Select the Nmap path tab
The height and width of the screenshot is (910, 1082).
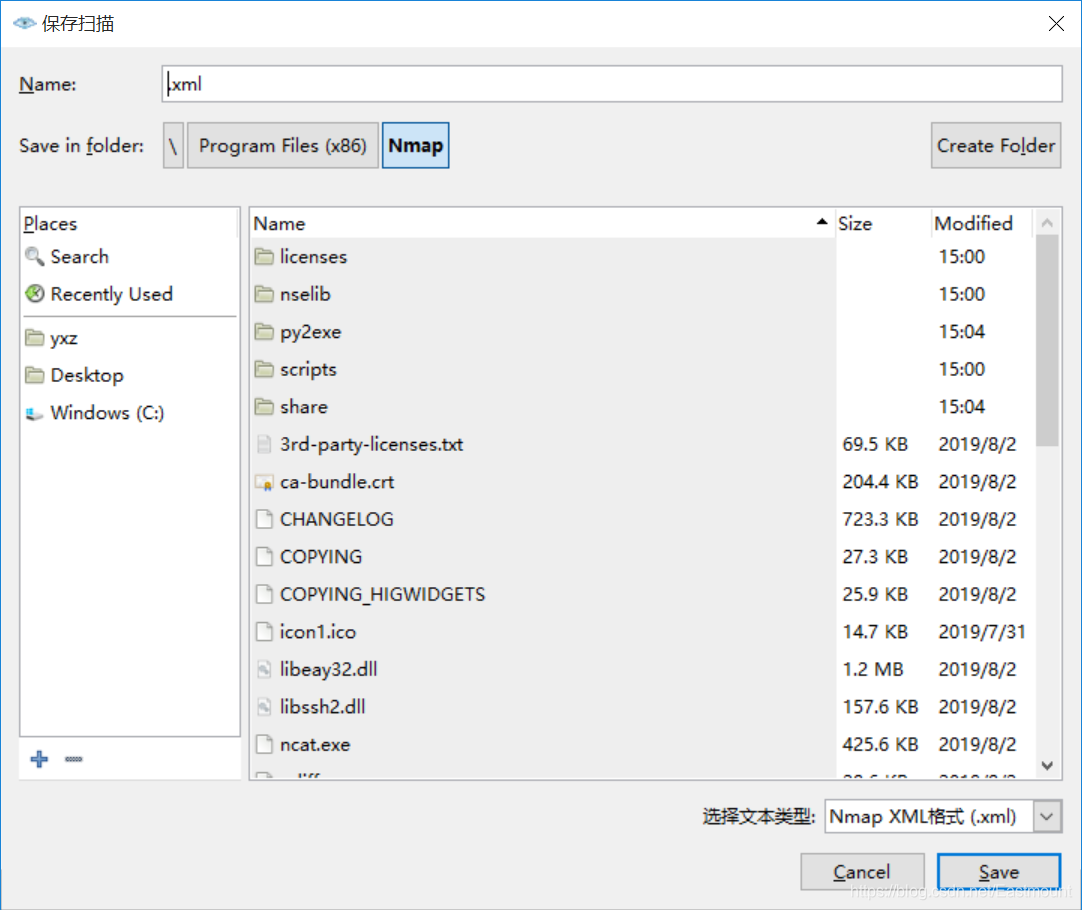click(415, 146)
